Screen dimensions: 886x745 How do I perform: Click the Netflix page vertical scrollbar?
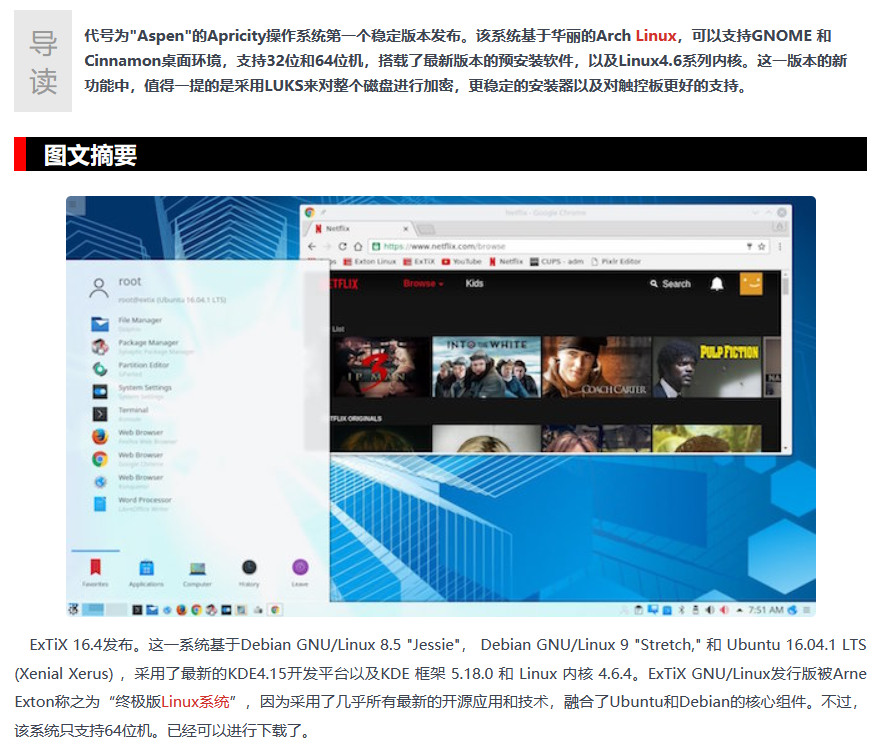(x=785, y=361)
